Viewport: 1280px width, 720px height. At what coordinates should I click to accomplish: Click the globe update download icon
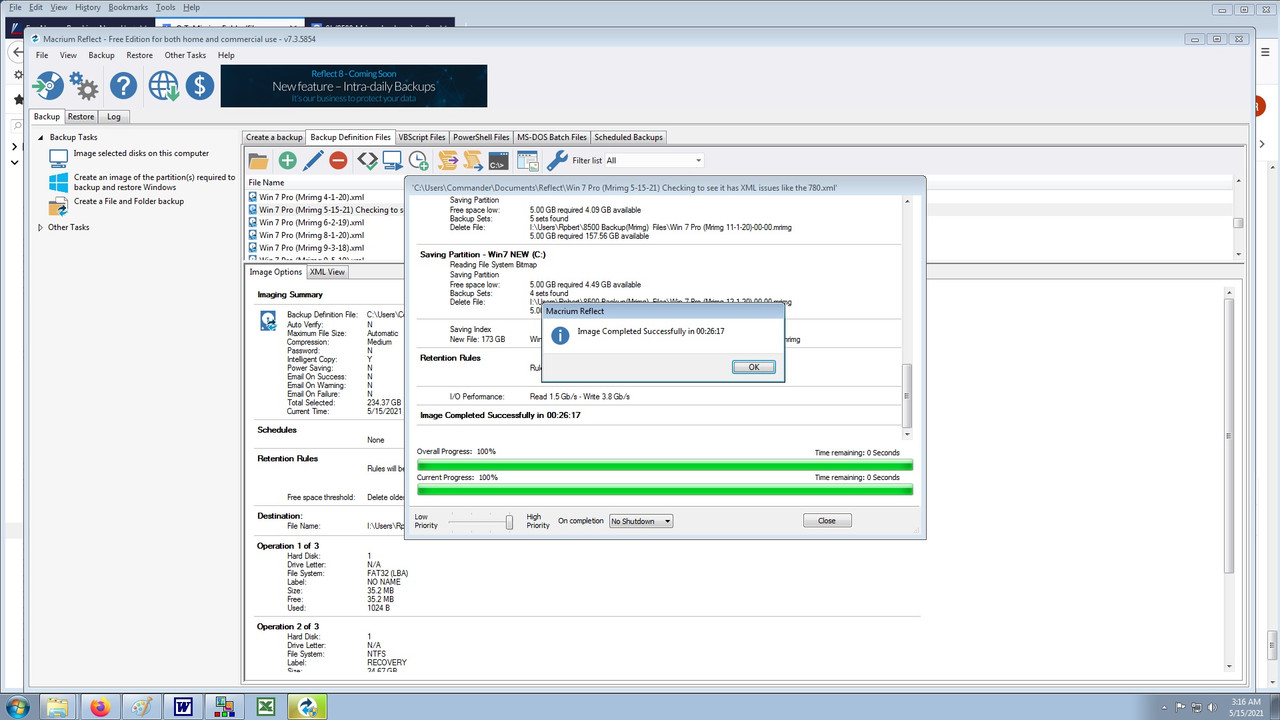tap(161, 85)
